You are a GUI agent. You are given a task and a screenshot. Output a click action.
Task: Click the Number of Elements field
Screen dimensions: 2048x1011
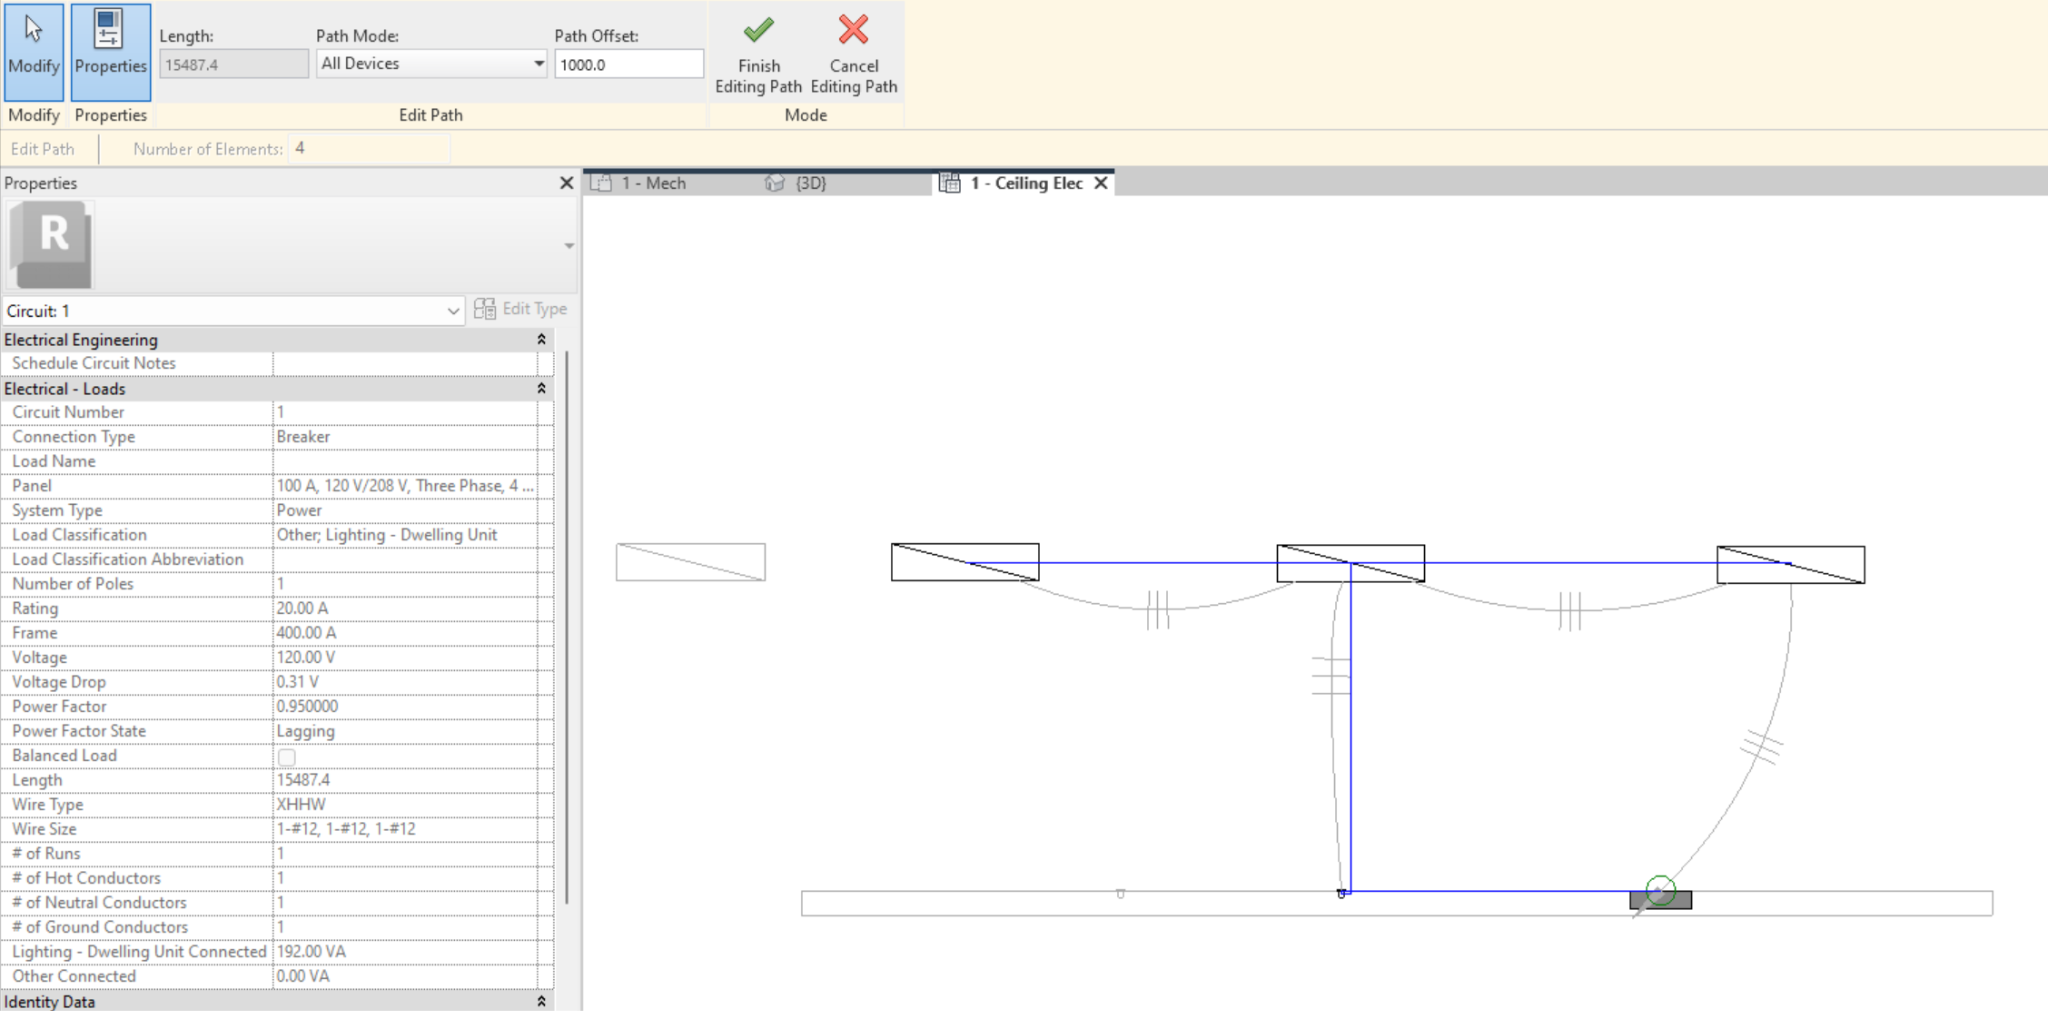click(369, 148)
